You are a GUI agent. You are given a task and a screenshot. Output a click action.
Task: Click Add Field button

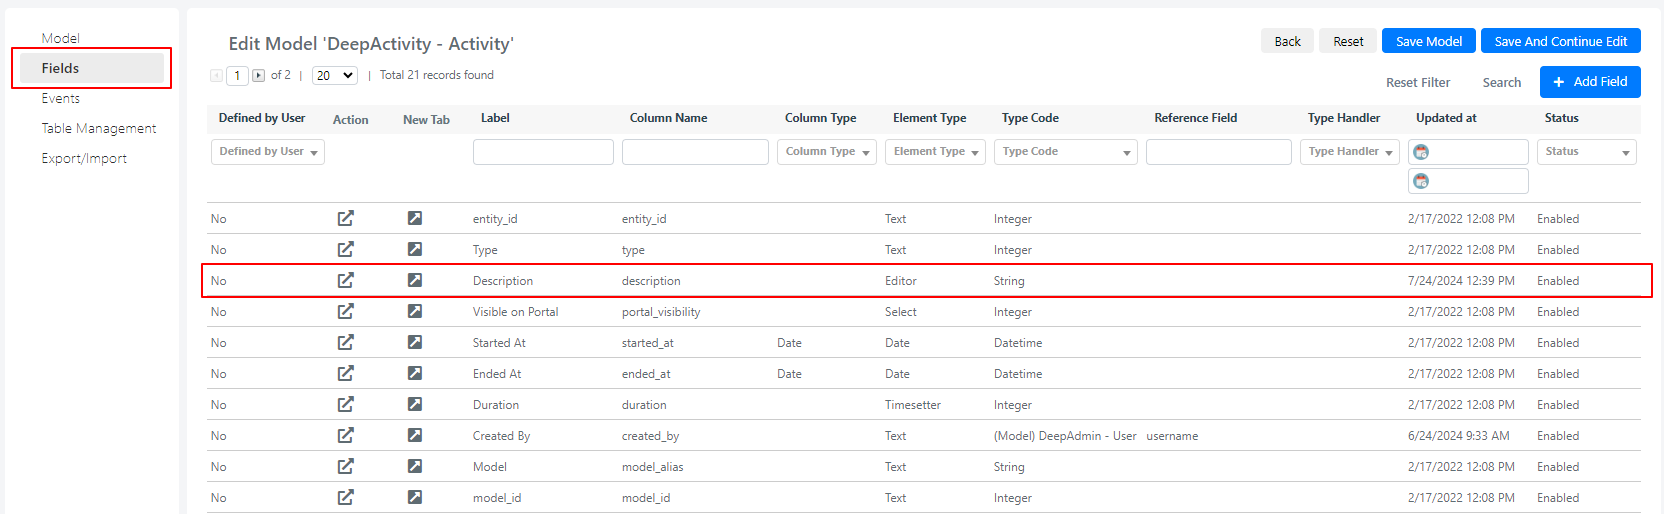[1590, 82]
